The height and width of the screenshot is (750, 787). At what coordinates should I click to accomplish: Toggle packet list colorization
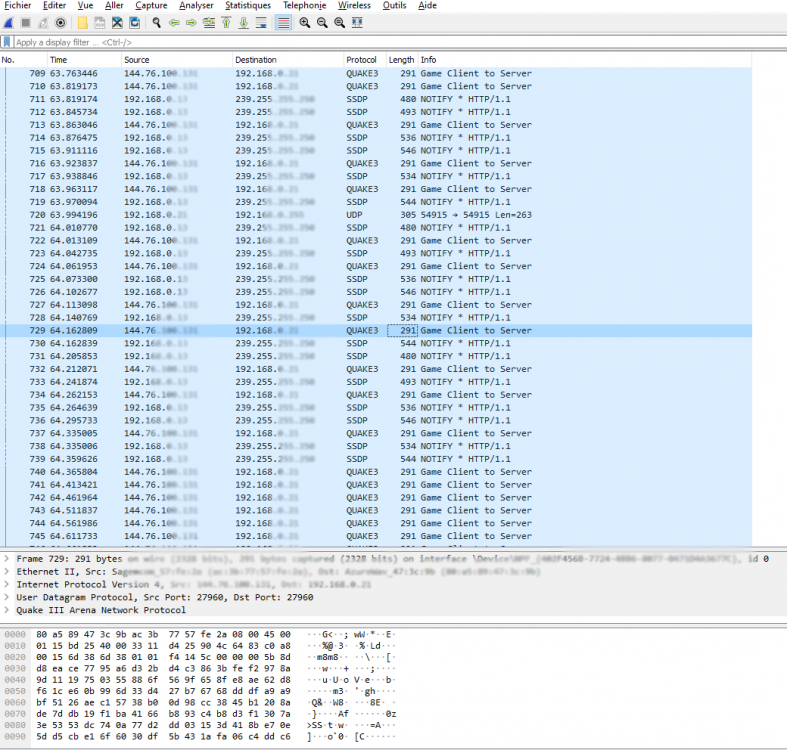283,23
